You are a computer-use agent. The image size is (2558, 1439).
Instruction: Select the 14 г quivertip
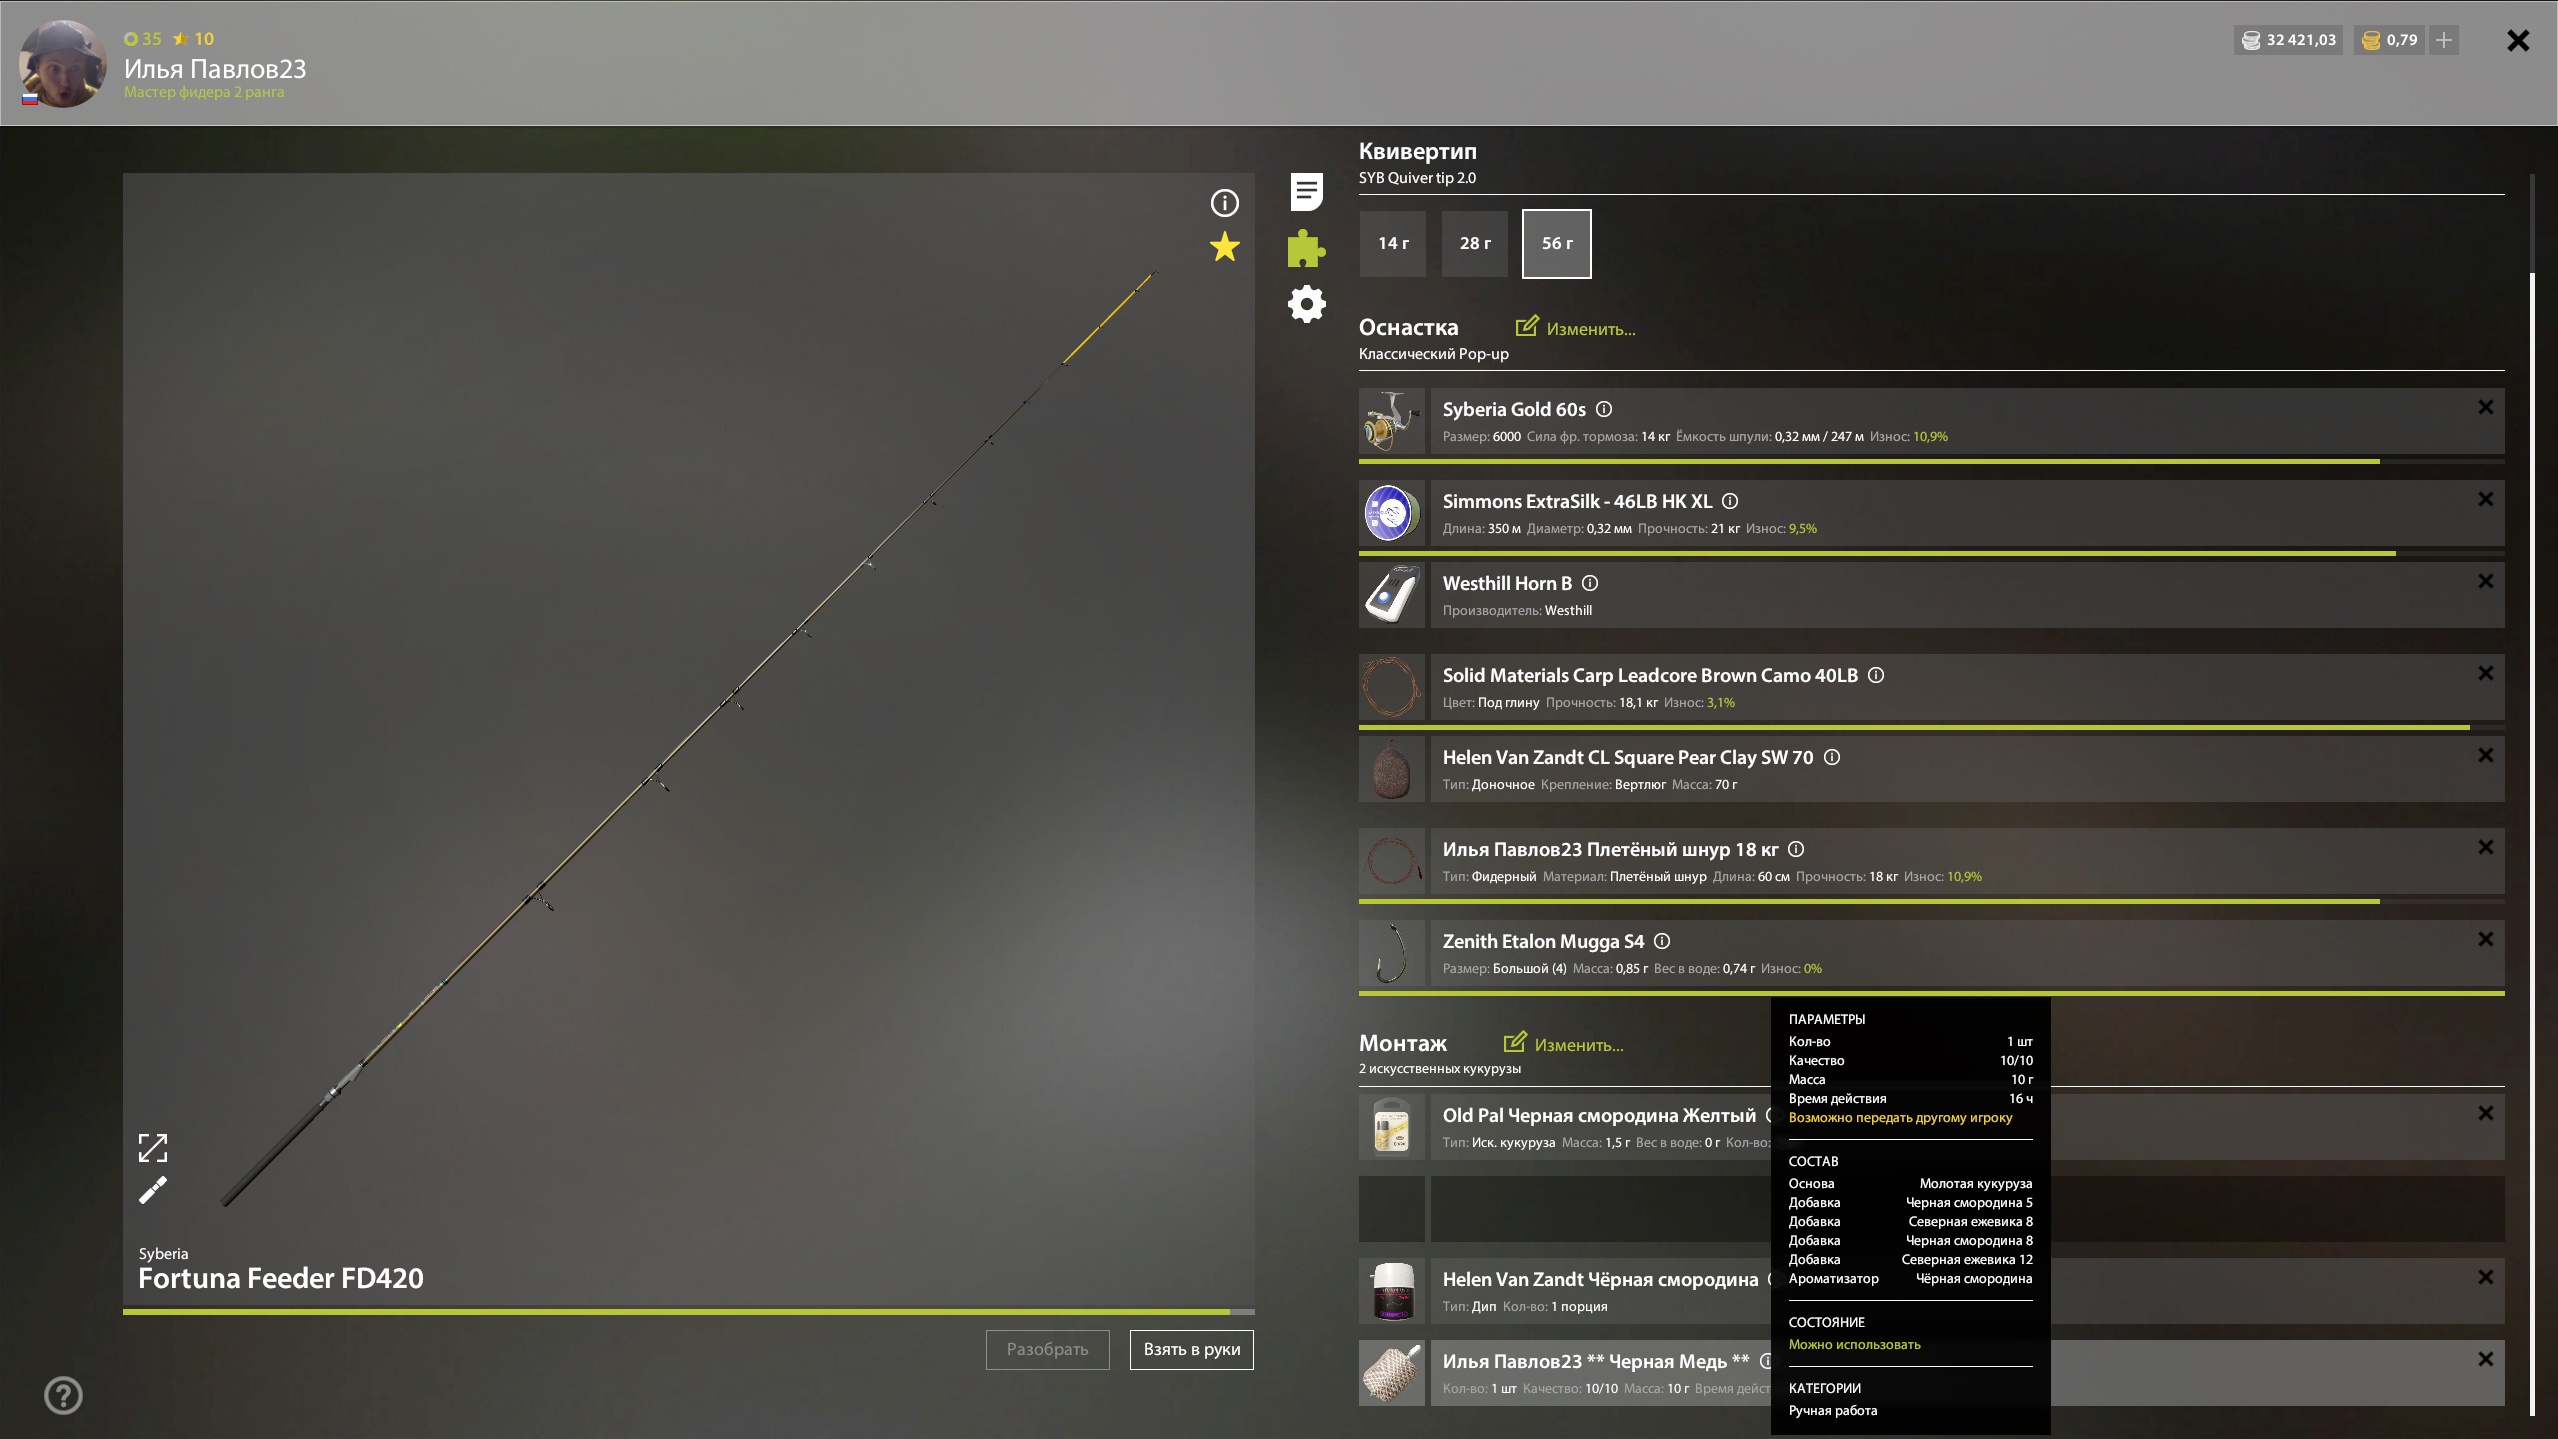pos(1393,243)
